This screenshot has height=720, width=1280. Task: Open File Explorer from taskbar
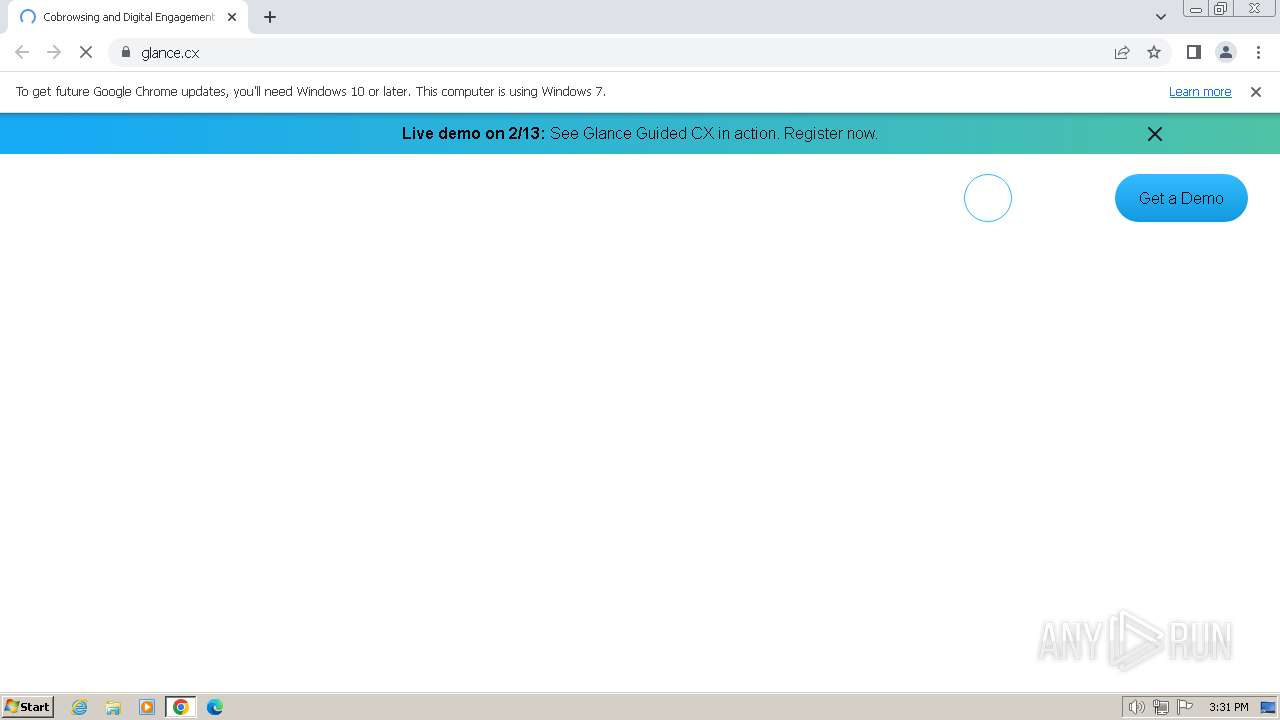tap(113, 707)
